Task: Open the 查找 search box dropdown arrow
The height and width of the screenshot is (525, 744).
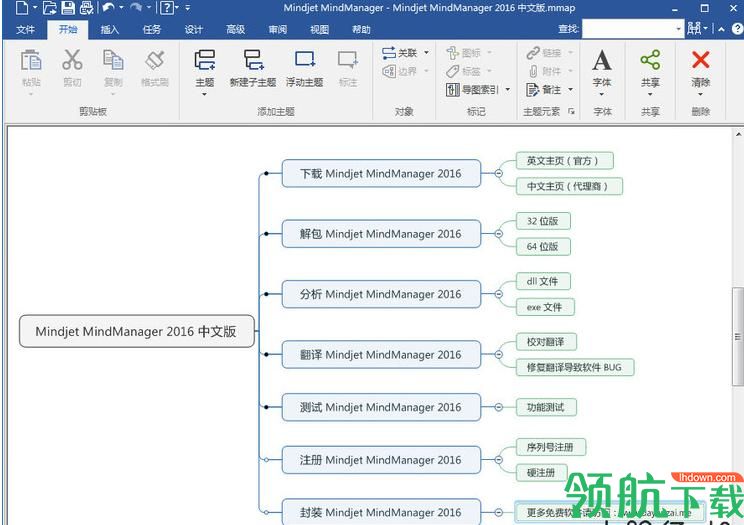Action: coord(679,29)
